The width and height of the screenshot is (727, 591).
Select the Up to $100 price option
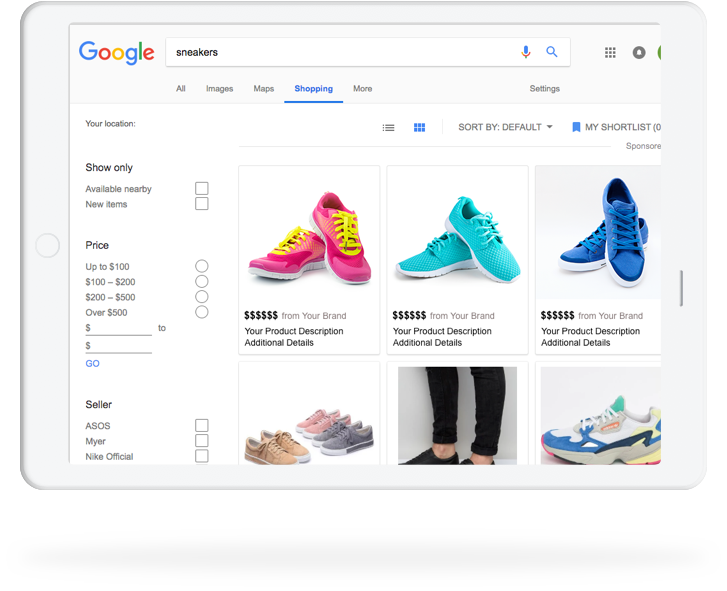[x=202, y=266]
